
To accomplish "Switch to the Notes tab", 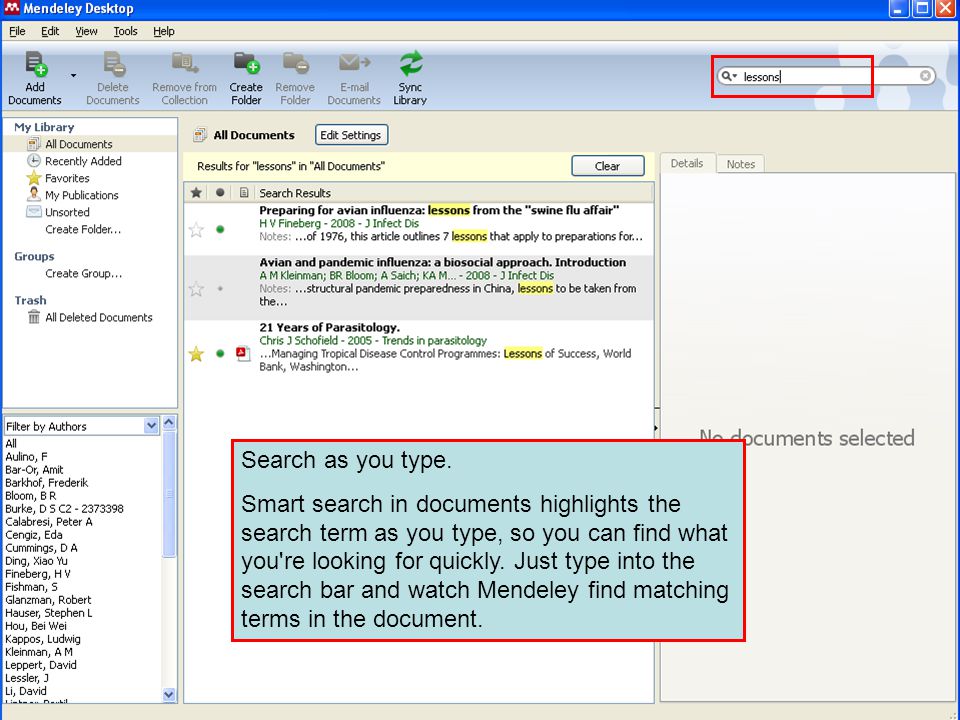I will click(x=741, y=164).
